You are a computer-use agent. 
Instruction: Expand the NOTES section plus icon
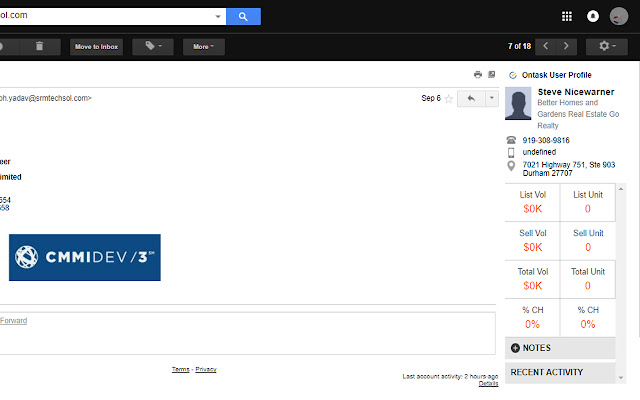coord(515,348)
